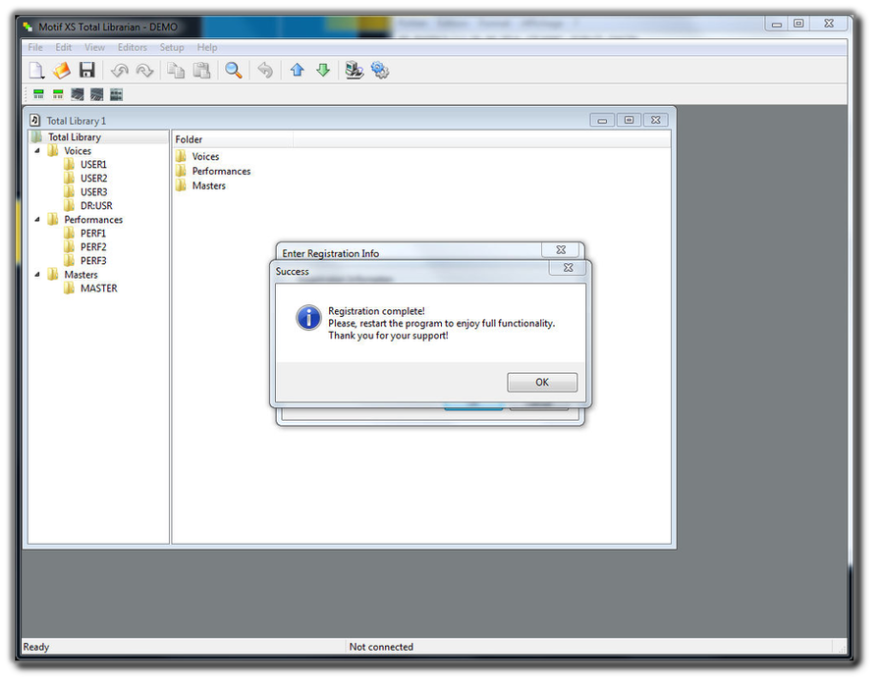Click the beige green-display icon on second toolbar
The height and width of the screenshot is (685, 878).
point(58,94)
